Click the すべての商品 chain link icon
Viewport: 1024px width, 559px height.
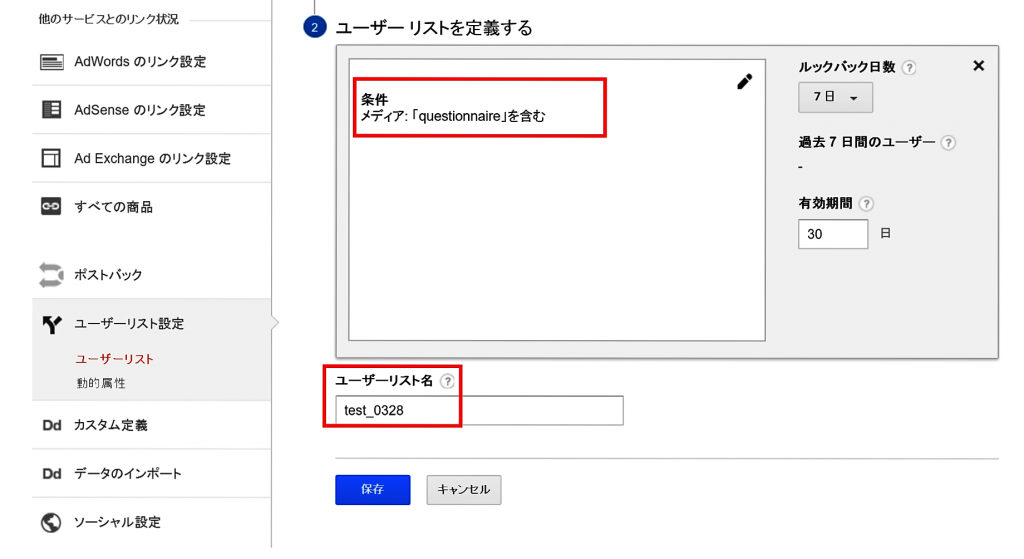pos(51,207)
